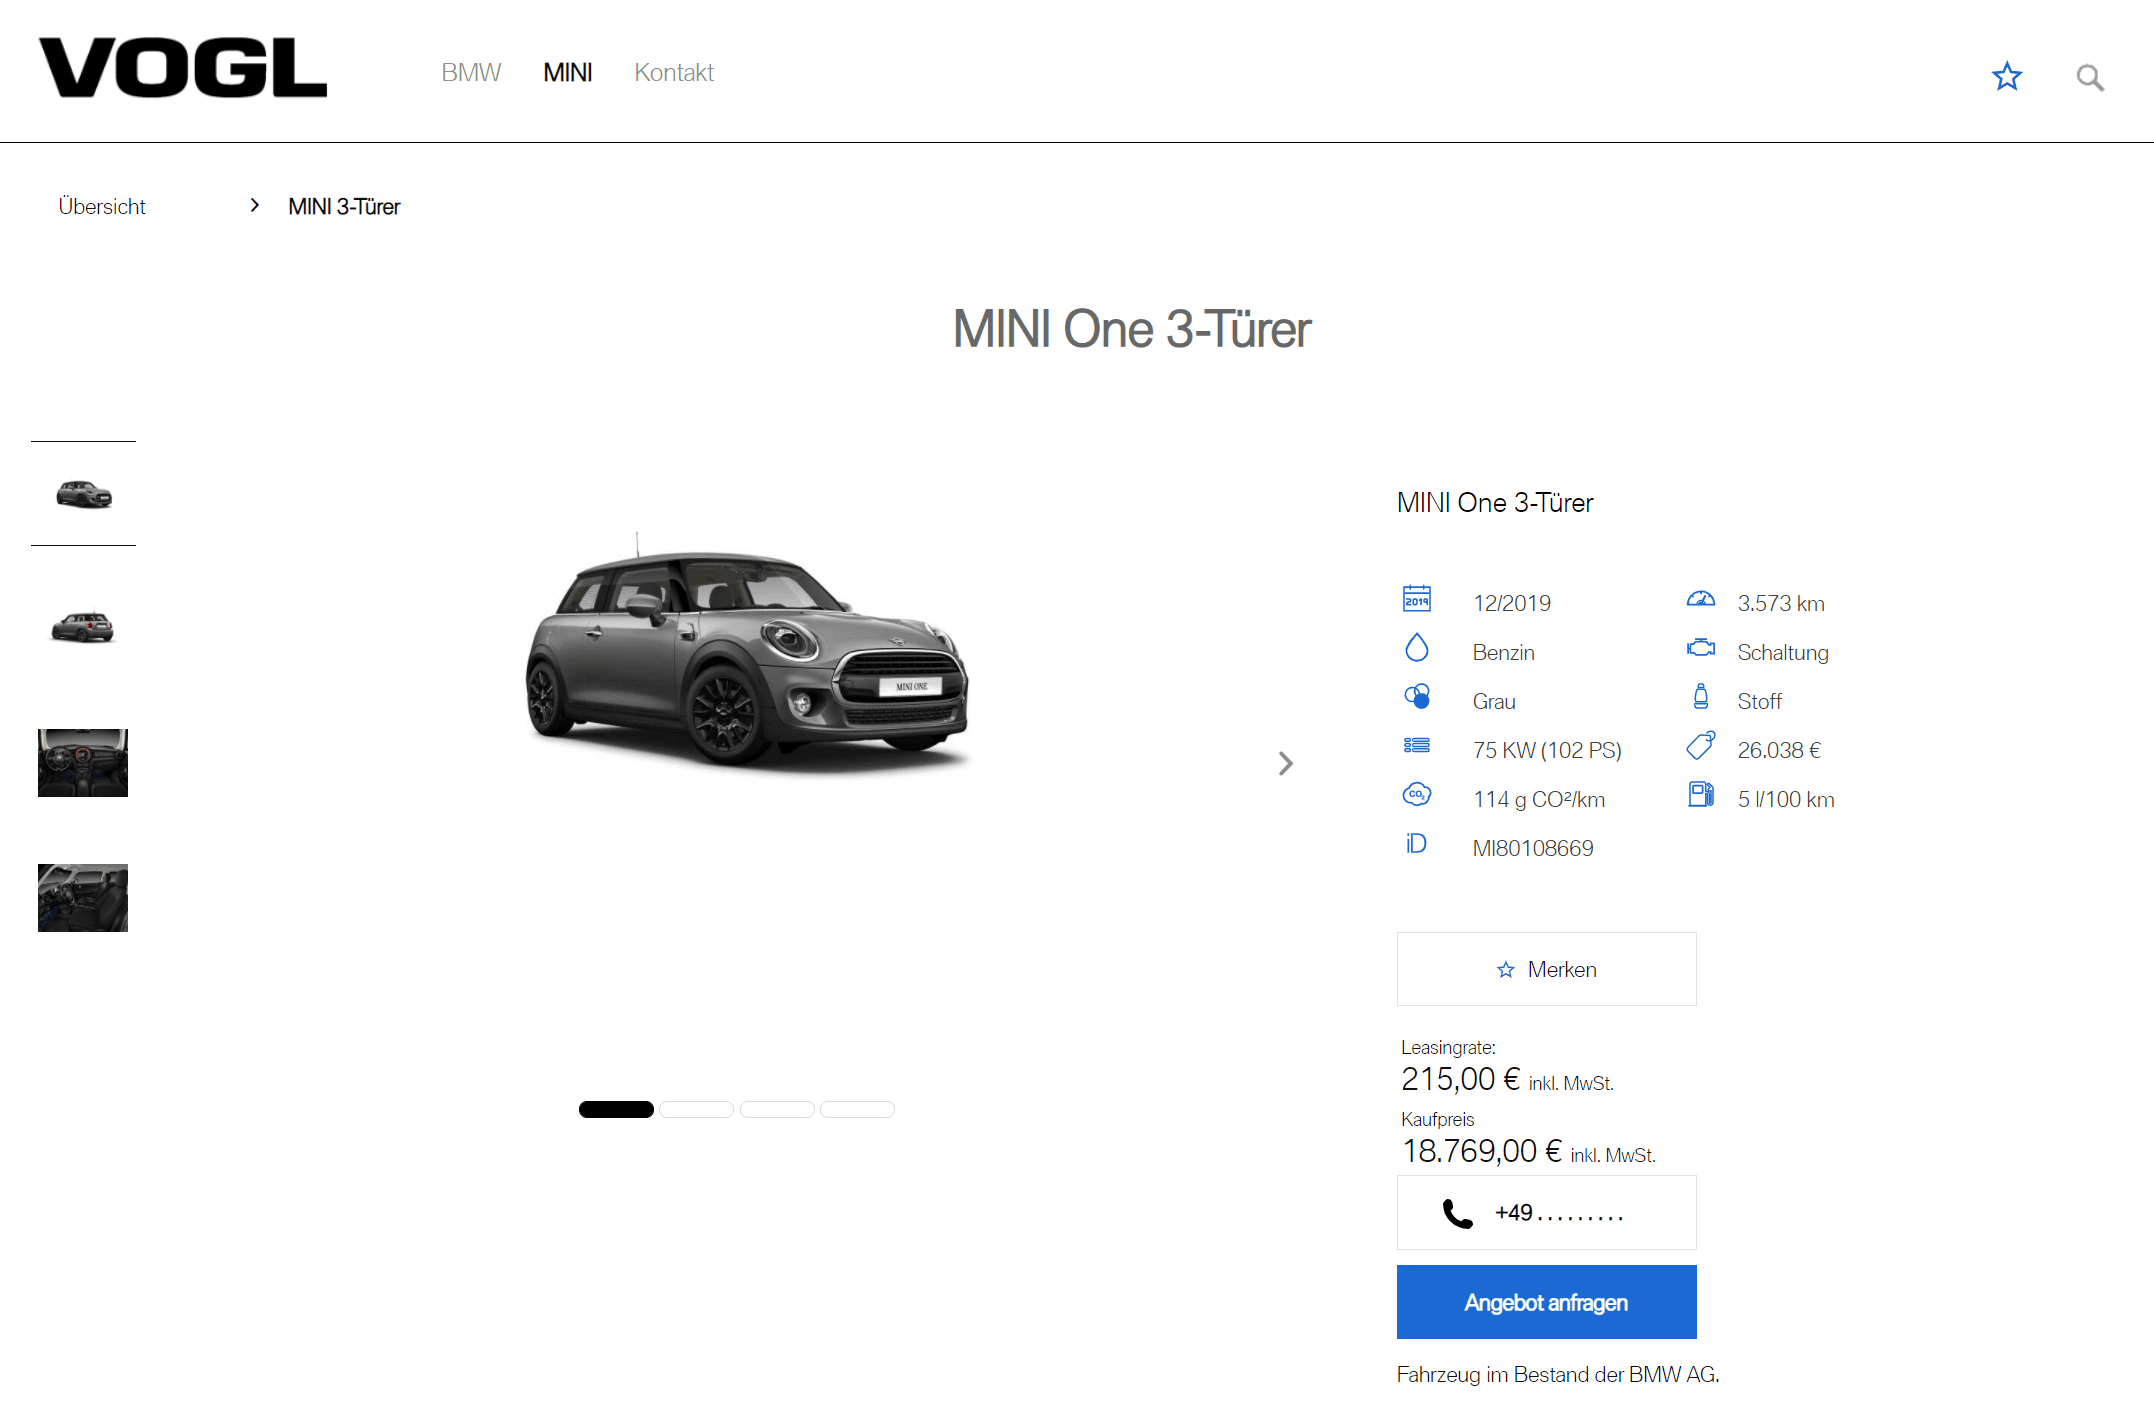This screenshot has height=1418, width=2154.
Task: Select the second car side-view thumbnail
Action: tap(83, 627)
